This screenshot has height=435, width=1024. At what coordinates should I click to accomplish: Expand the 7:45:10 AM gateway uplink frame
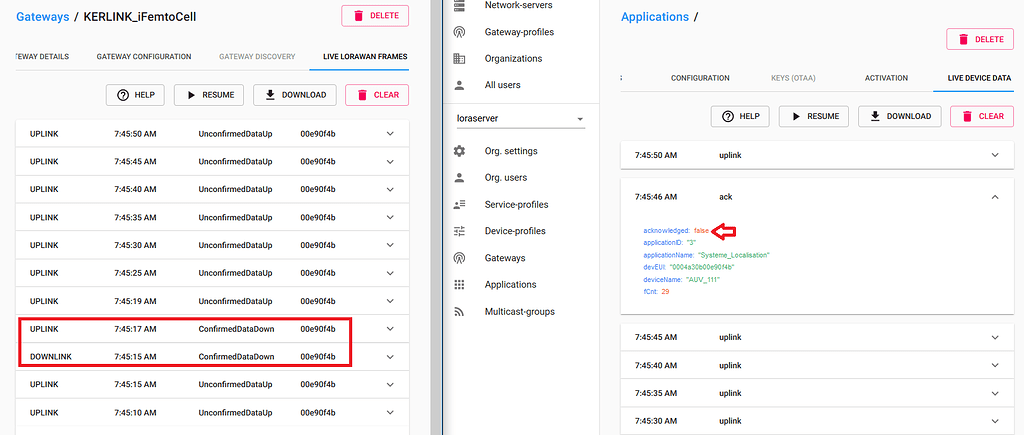pos(391,413)
